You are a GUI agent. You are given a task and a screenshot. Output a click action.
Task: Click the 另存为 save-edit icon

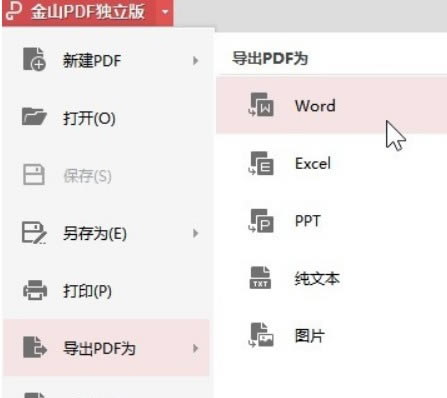coord(34,232)
